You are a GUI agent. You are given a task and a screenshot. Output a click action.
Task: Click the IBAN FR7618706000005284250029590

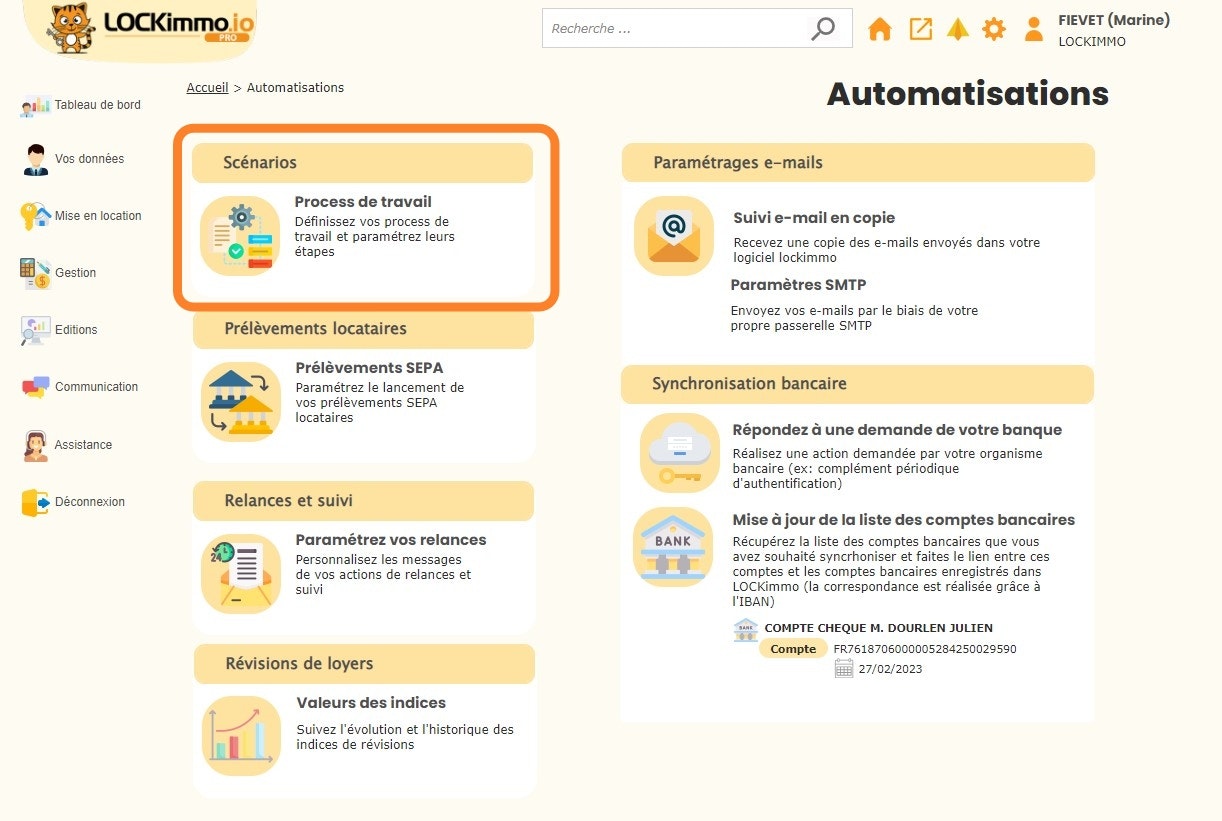925,649
